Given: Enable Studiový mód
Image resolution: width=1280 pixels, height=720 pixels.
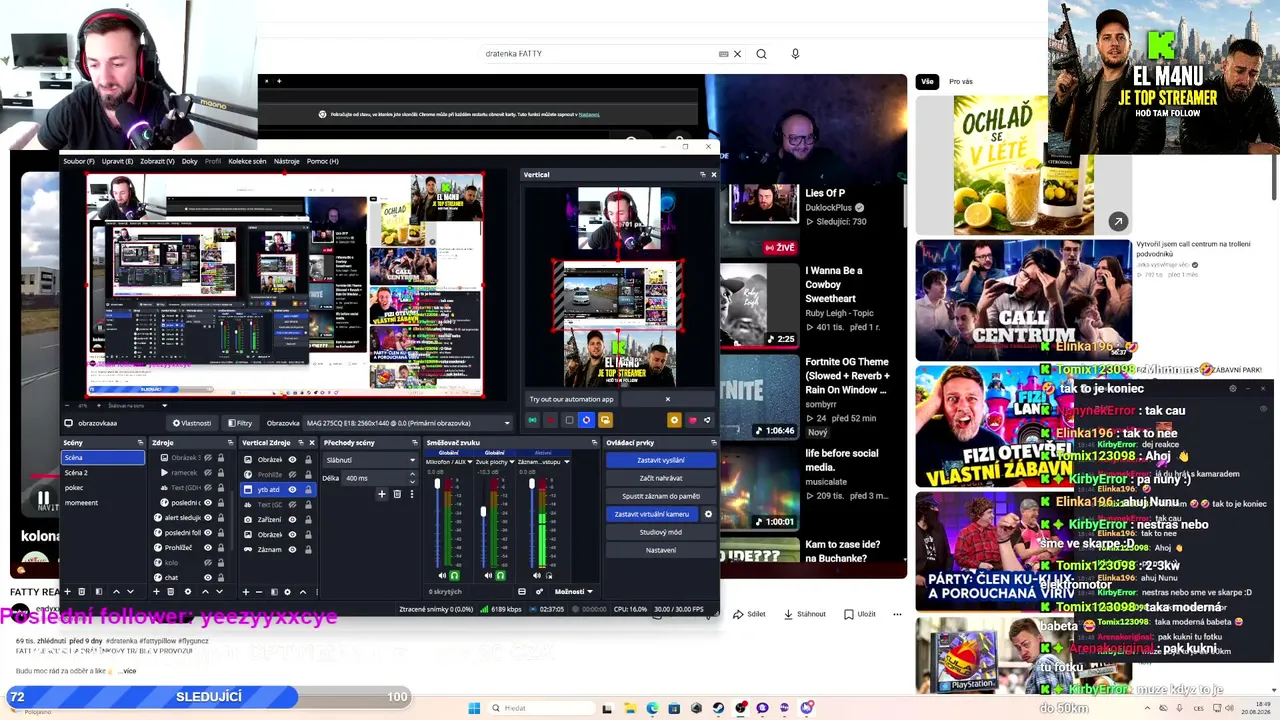Looking at the screenshot, I should pos(661,532).
